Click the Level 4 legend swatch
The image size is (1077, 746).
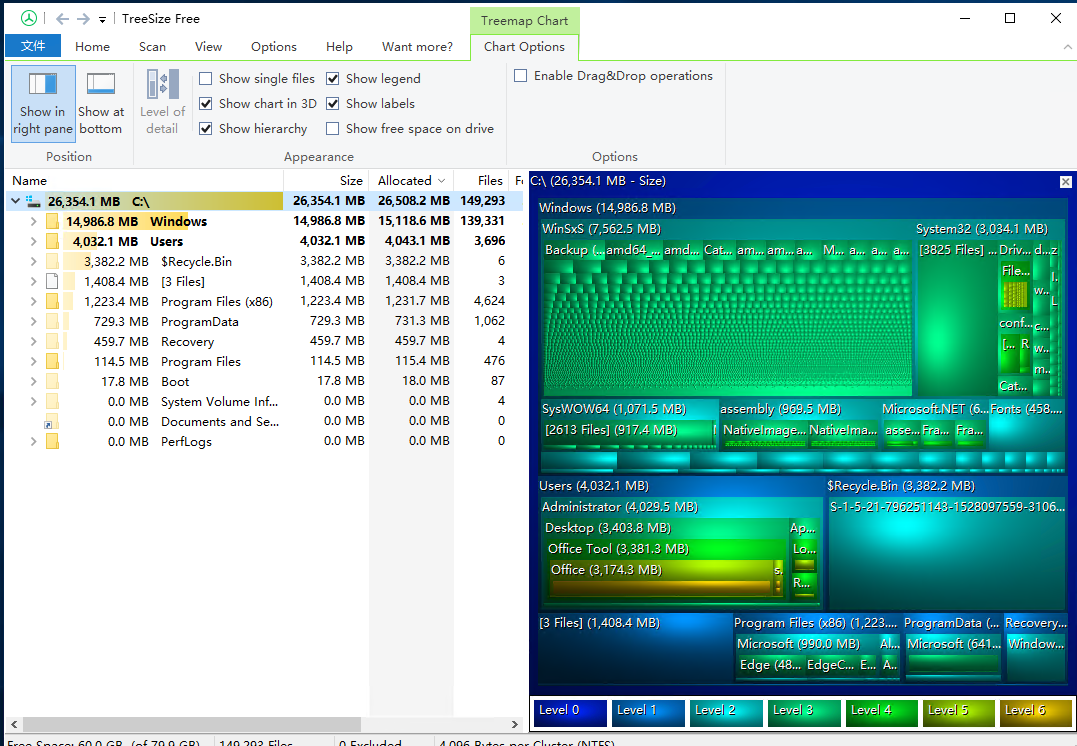click(x=881, y=712)
